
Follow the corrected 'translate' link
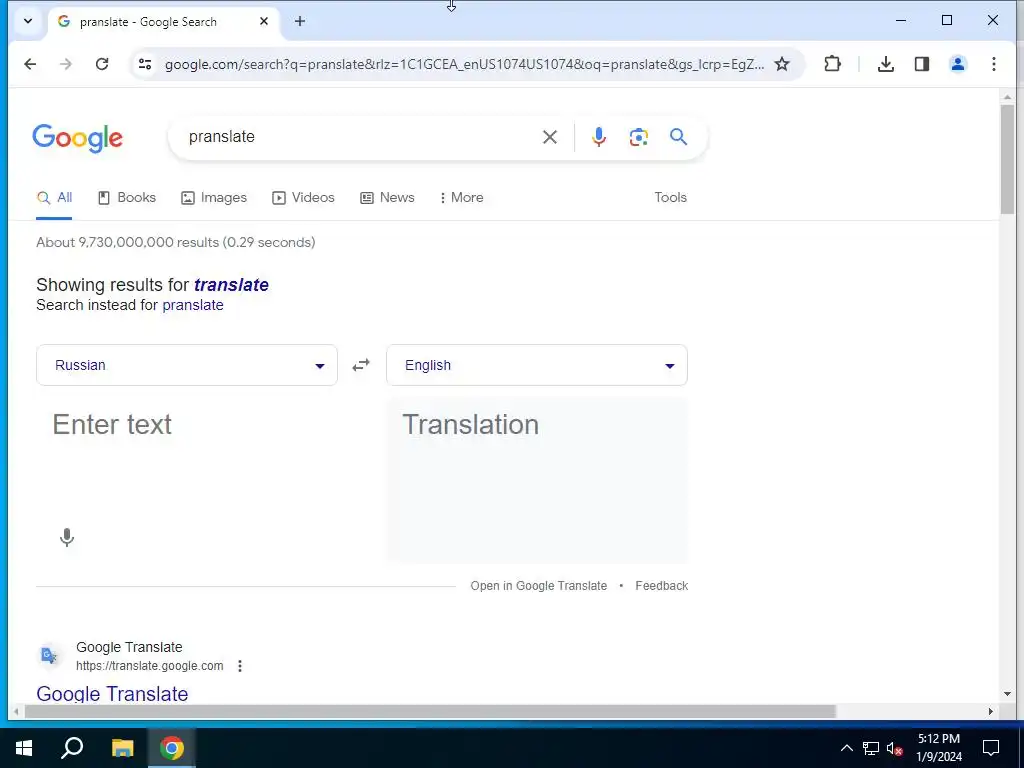[231, 285]
